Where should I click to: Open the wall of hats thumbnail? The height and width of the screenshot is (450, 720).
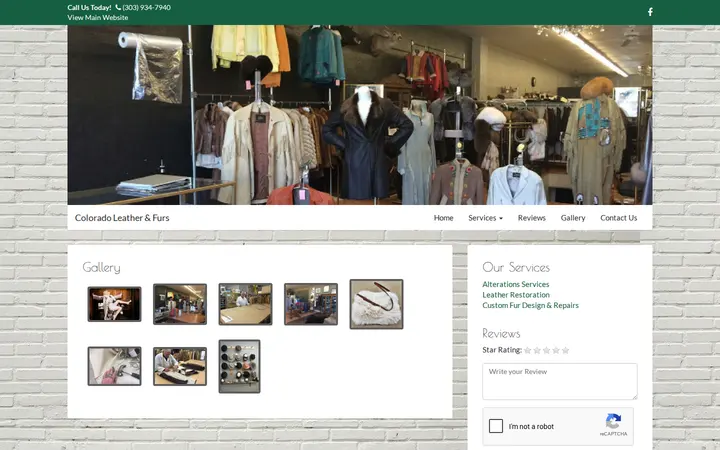click(x=239, y=366)
